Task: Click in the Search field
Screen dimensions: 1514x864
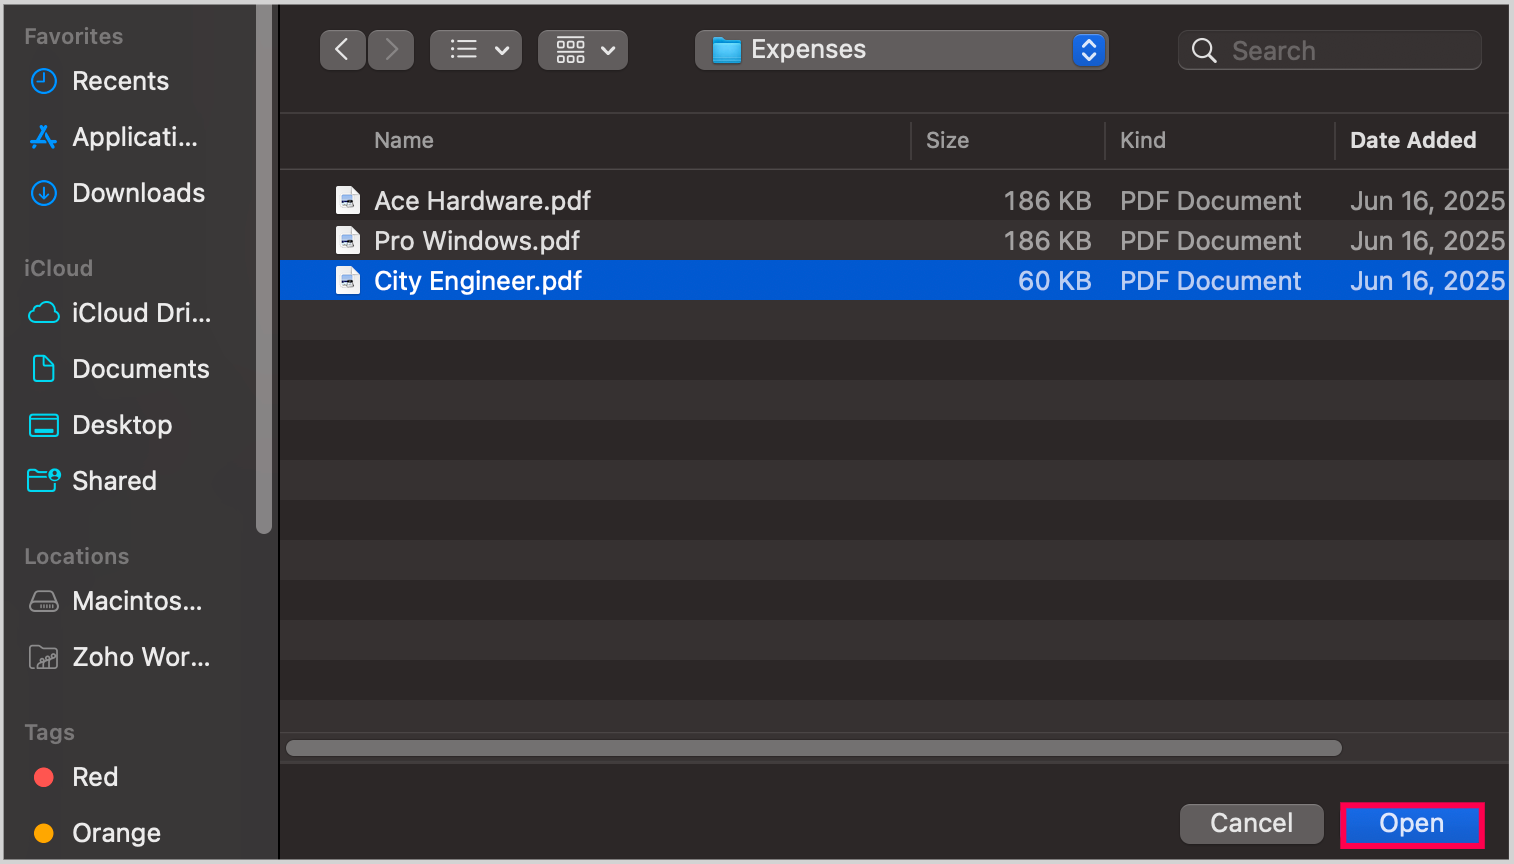Action: [1340, 50]
